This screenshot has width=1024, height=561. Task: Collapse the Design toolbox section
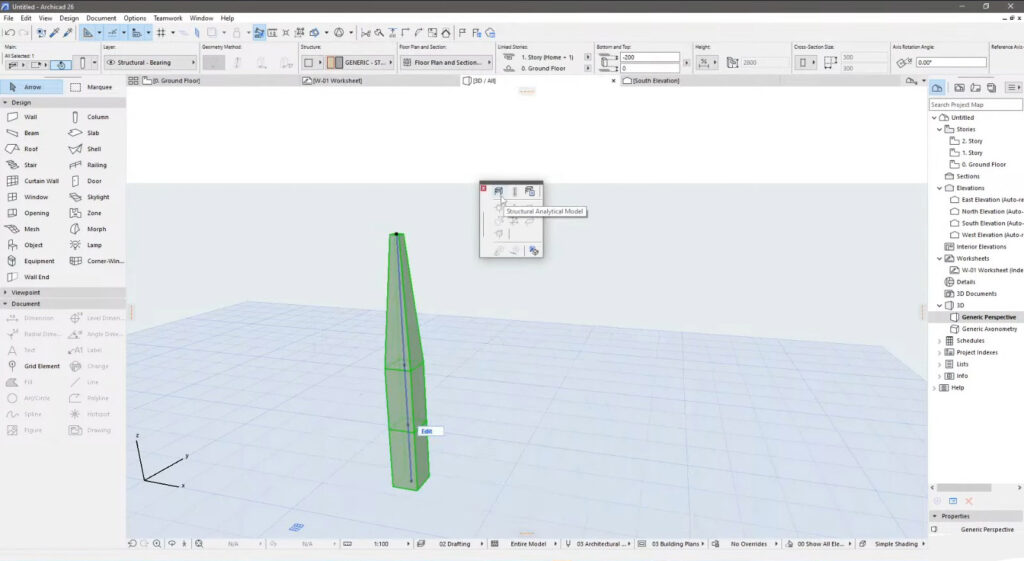[x=5, y=103]
